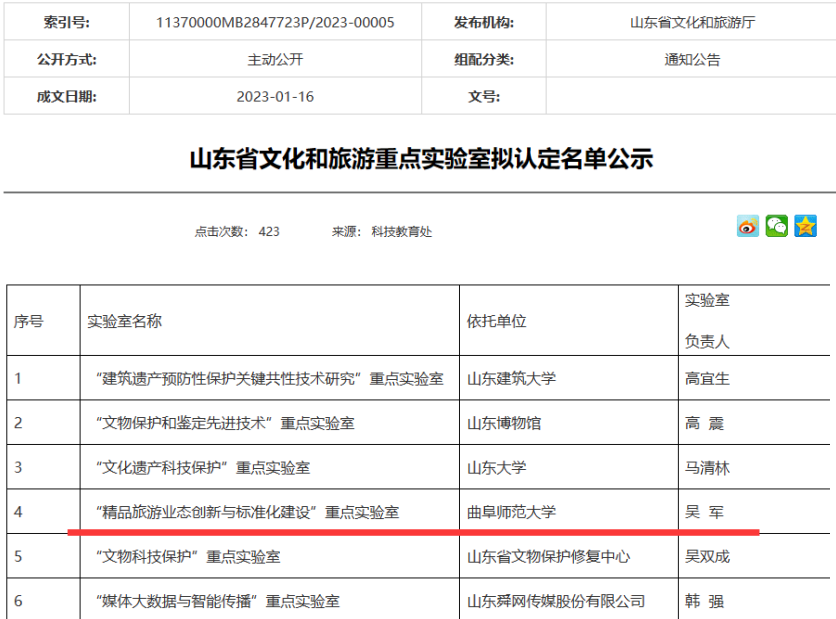836x619 pixels.
Task: Click the 依托单位 column header
Action: tap(496, 321)
